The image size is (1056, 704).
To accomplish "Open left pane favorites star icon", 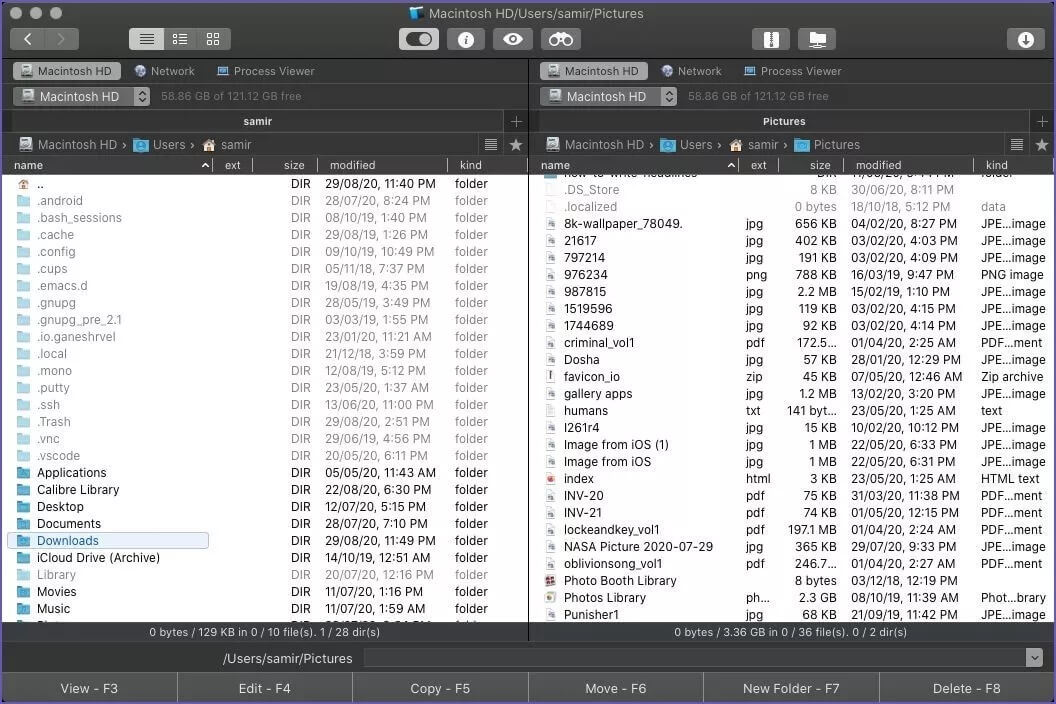I will click(x=516, y=144).
